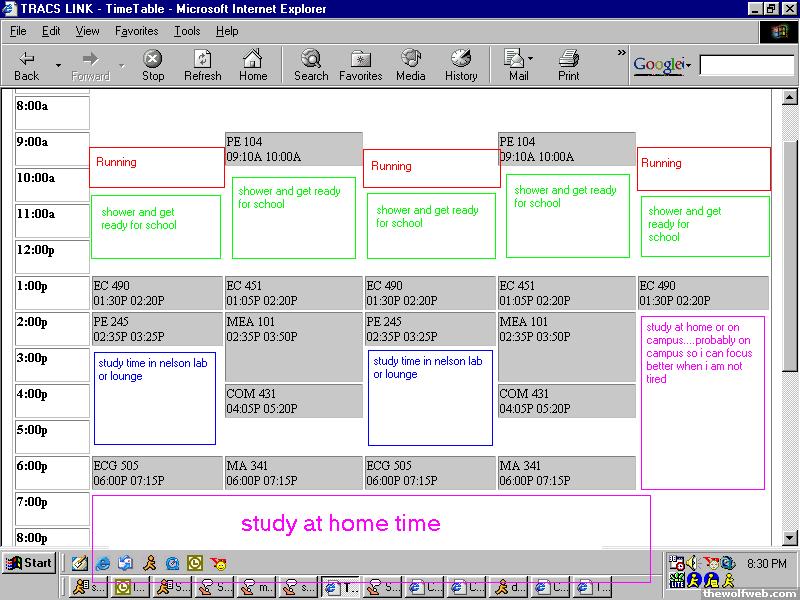The height and width of the screenshot is (600, 800).
Task: Open the Favorites pane
Action: [x=360, y=65]
